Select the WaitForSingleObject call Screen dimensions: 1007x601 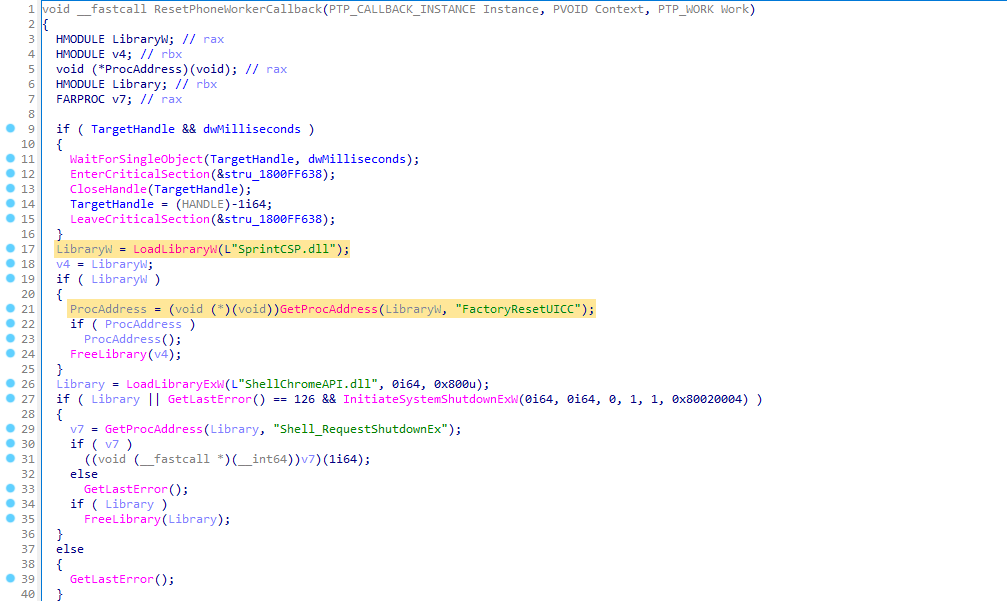[x=136, y=159]
